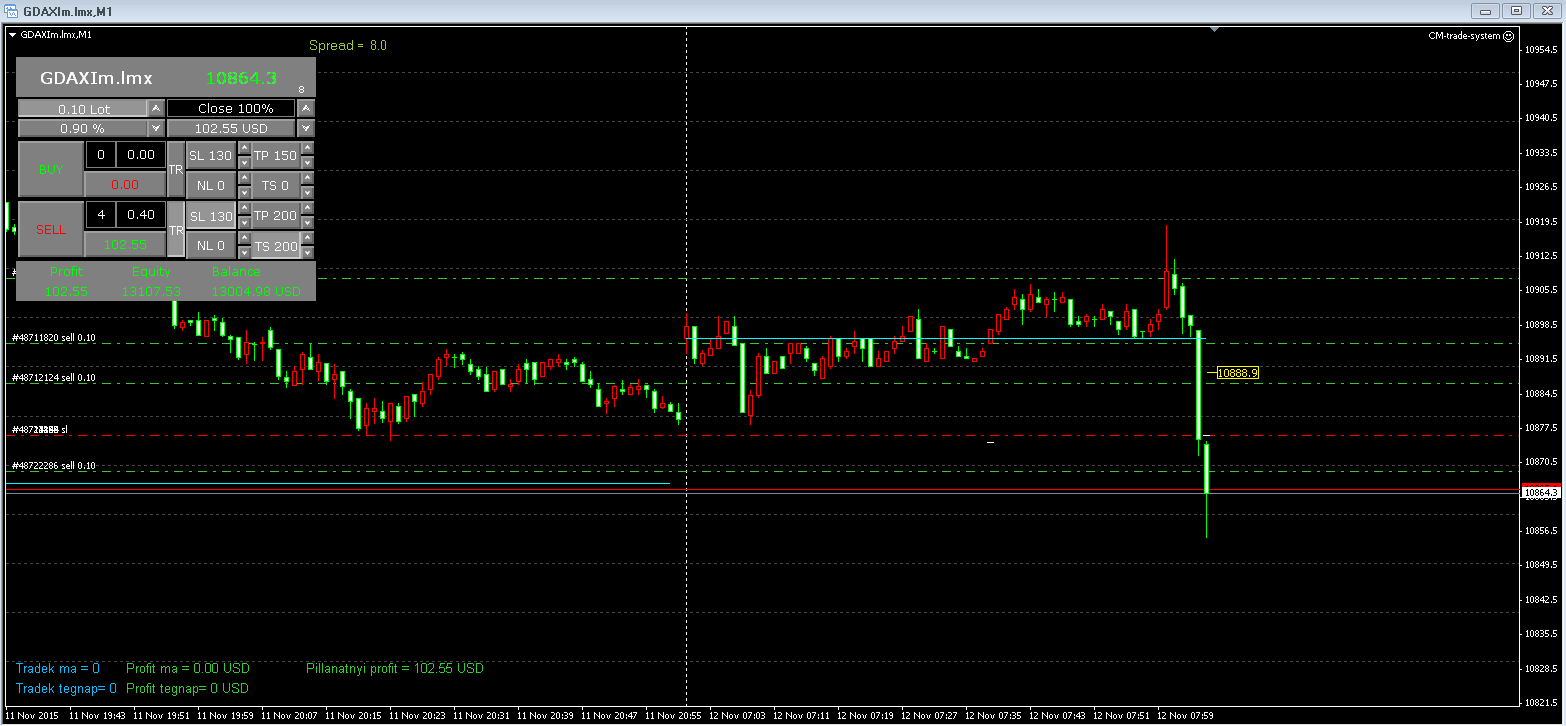
Task: Click the TP 150 button in BUY row
Action: 275,156
